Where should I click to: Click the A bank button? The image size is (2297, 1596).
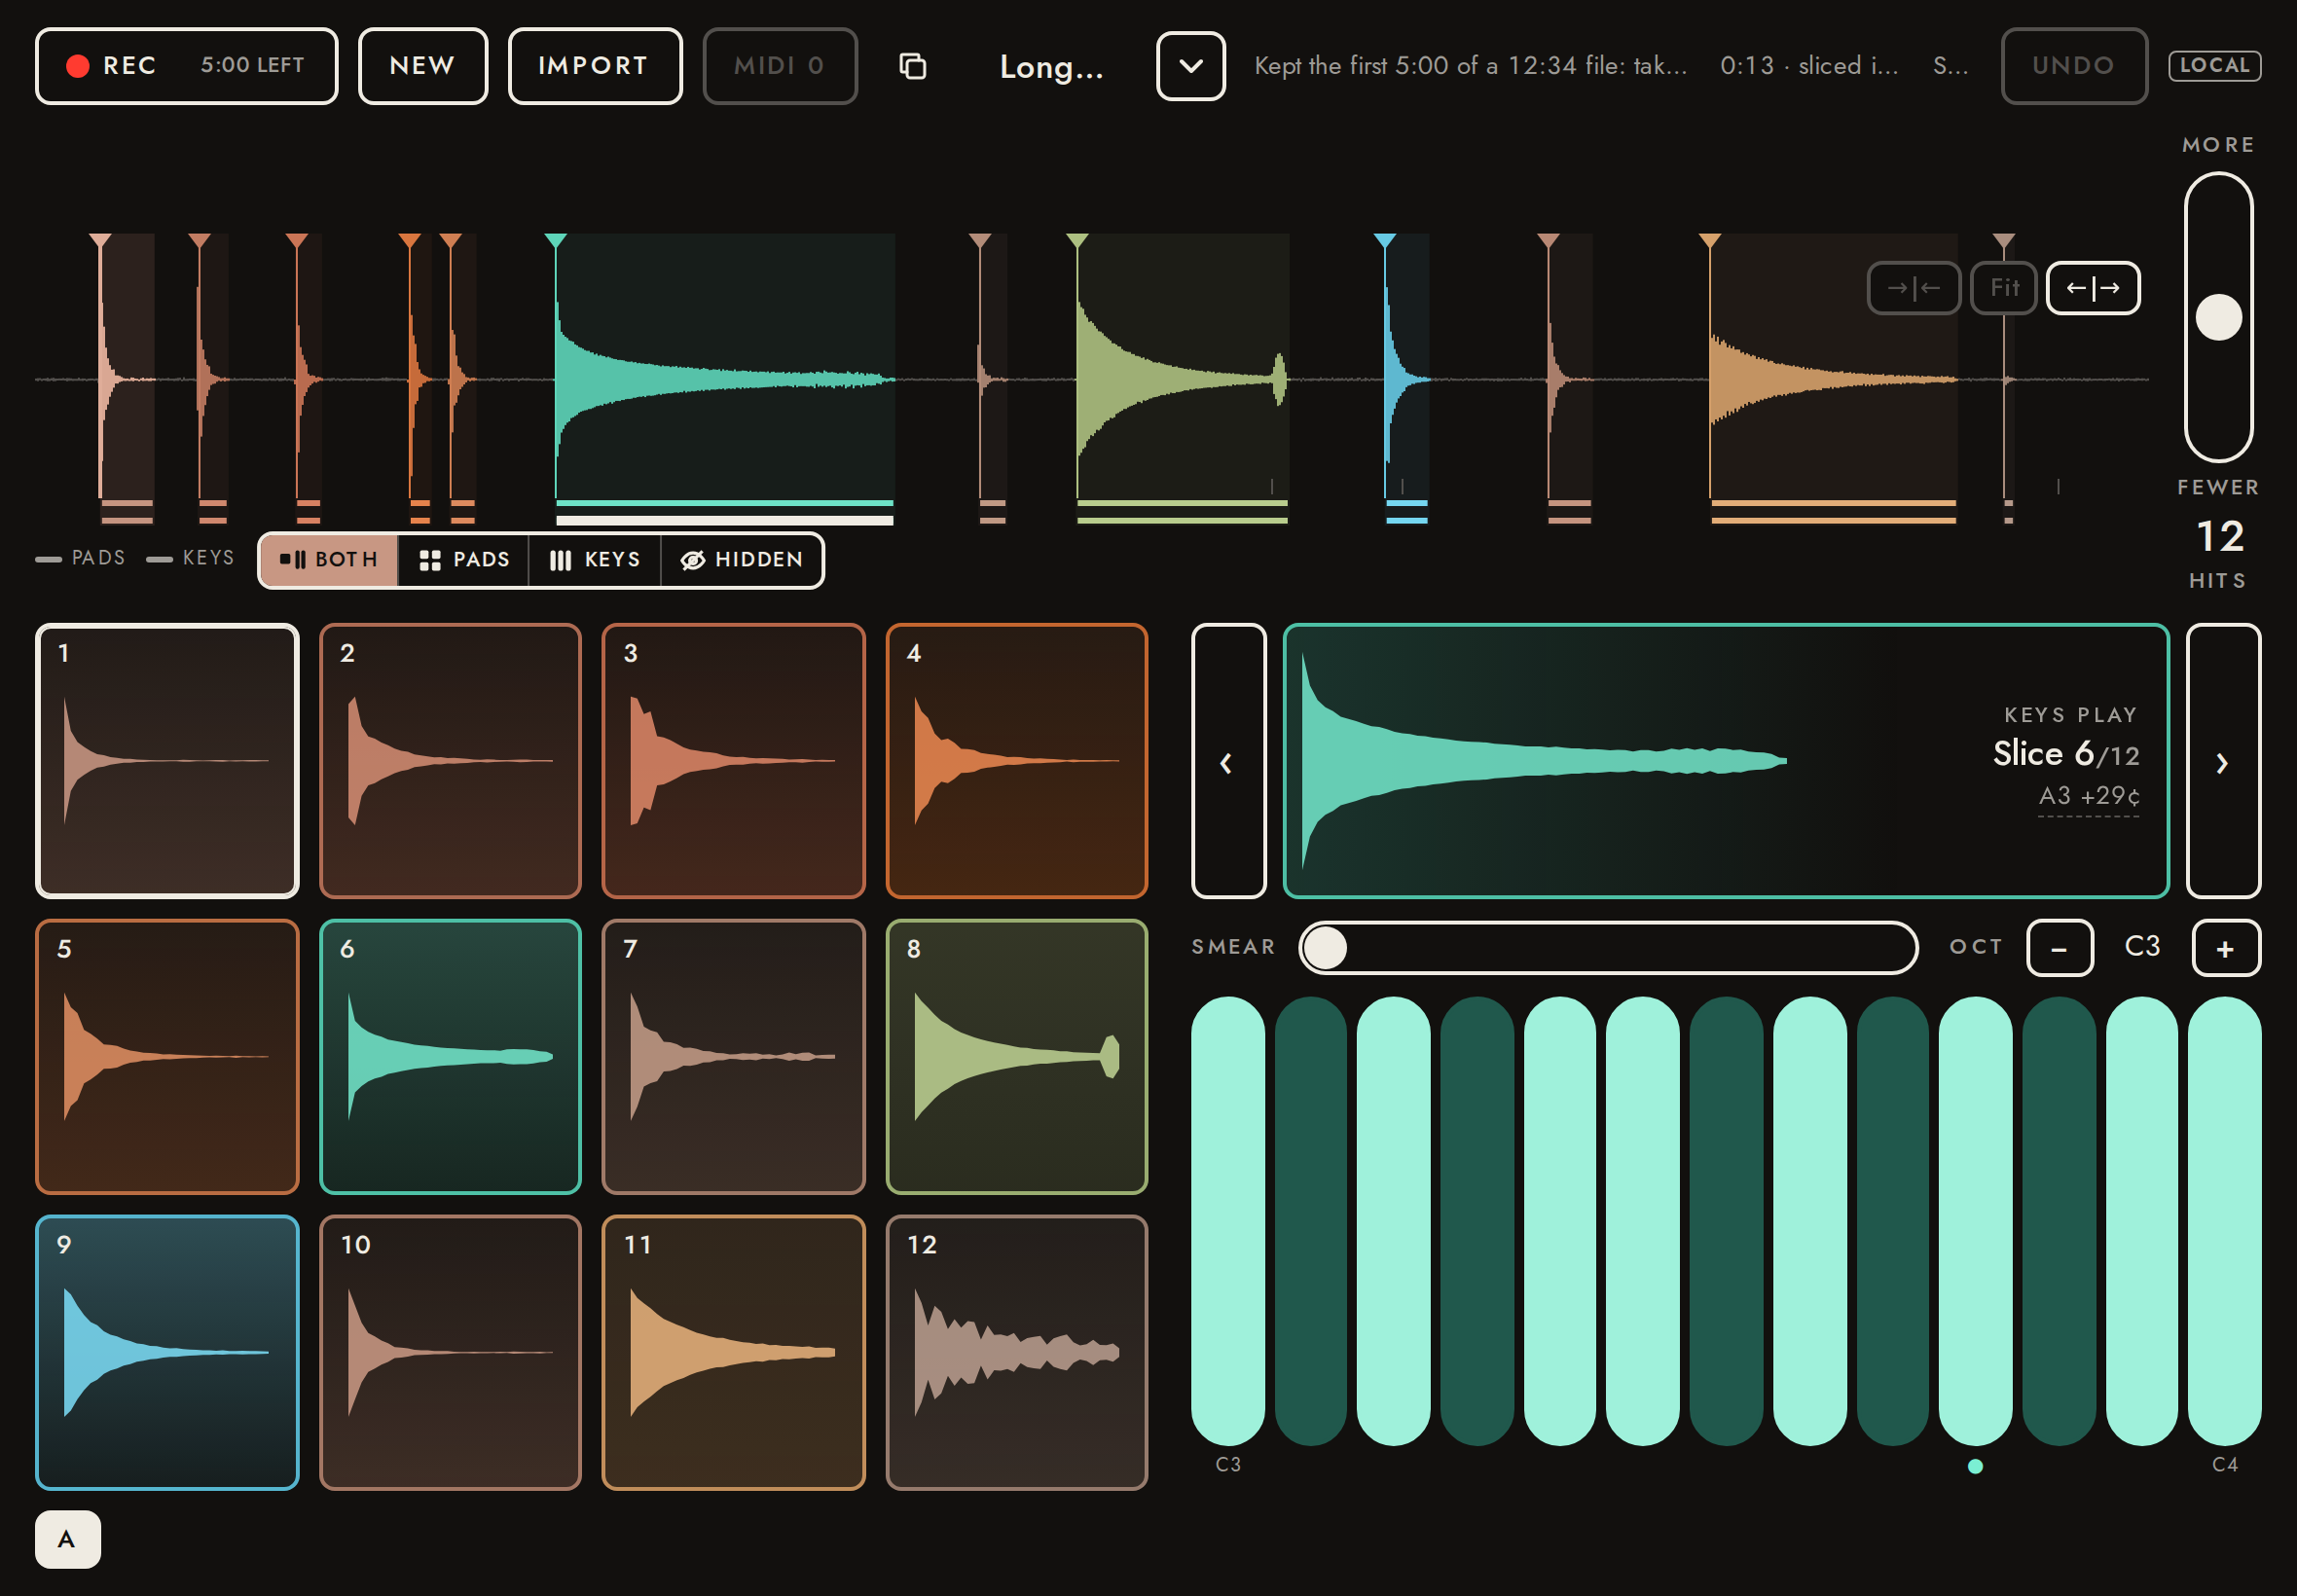click(x=68, y=1539)
